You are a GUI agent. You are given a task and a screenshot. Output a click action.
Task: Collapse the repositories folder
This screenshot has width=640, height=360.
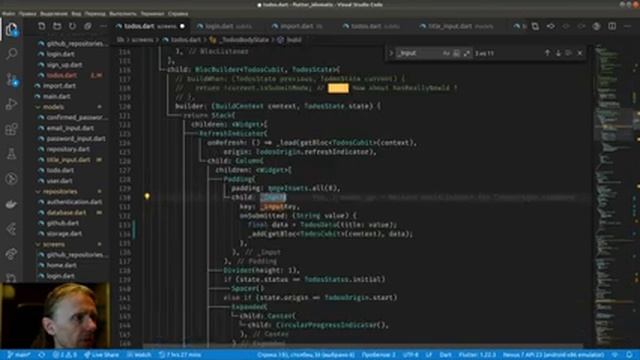click(60, 191)
